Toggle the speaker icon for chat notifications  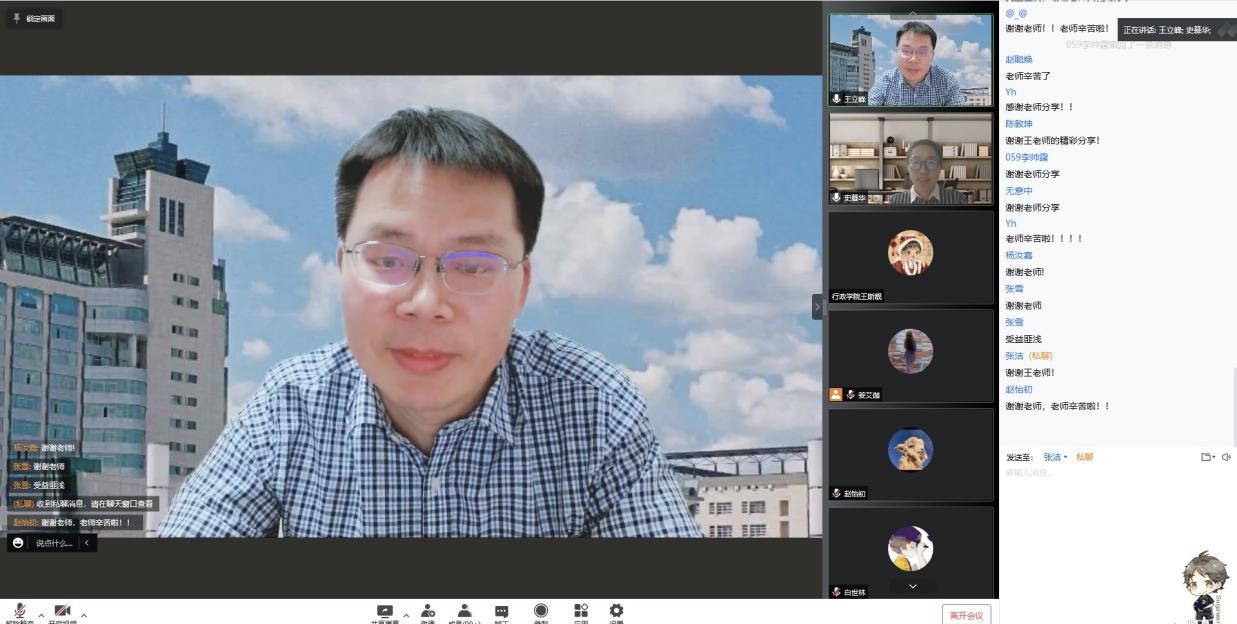pyautogui.click(x=1226, y=457)
